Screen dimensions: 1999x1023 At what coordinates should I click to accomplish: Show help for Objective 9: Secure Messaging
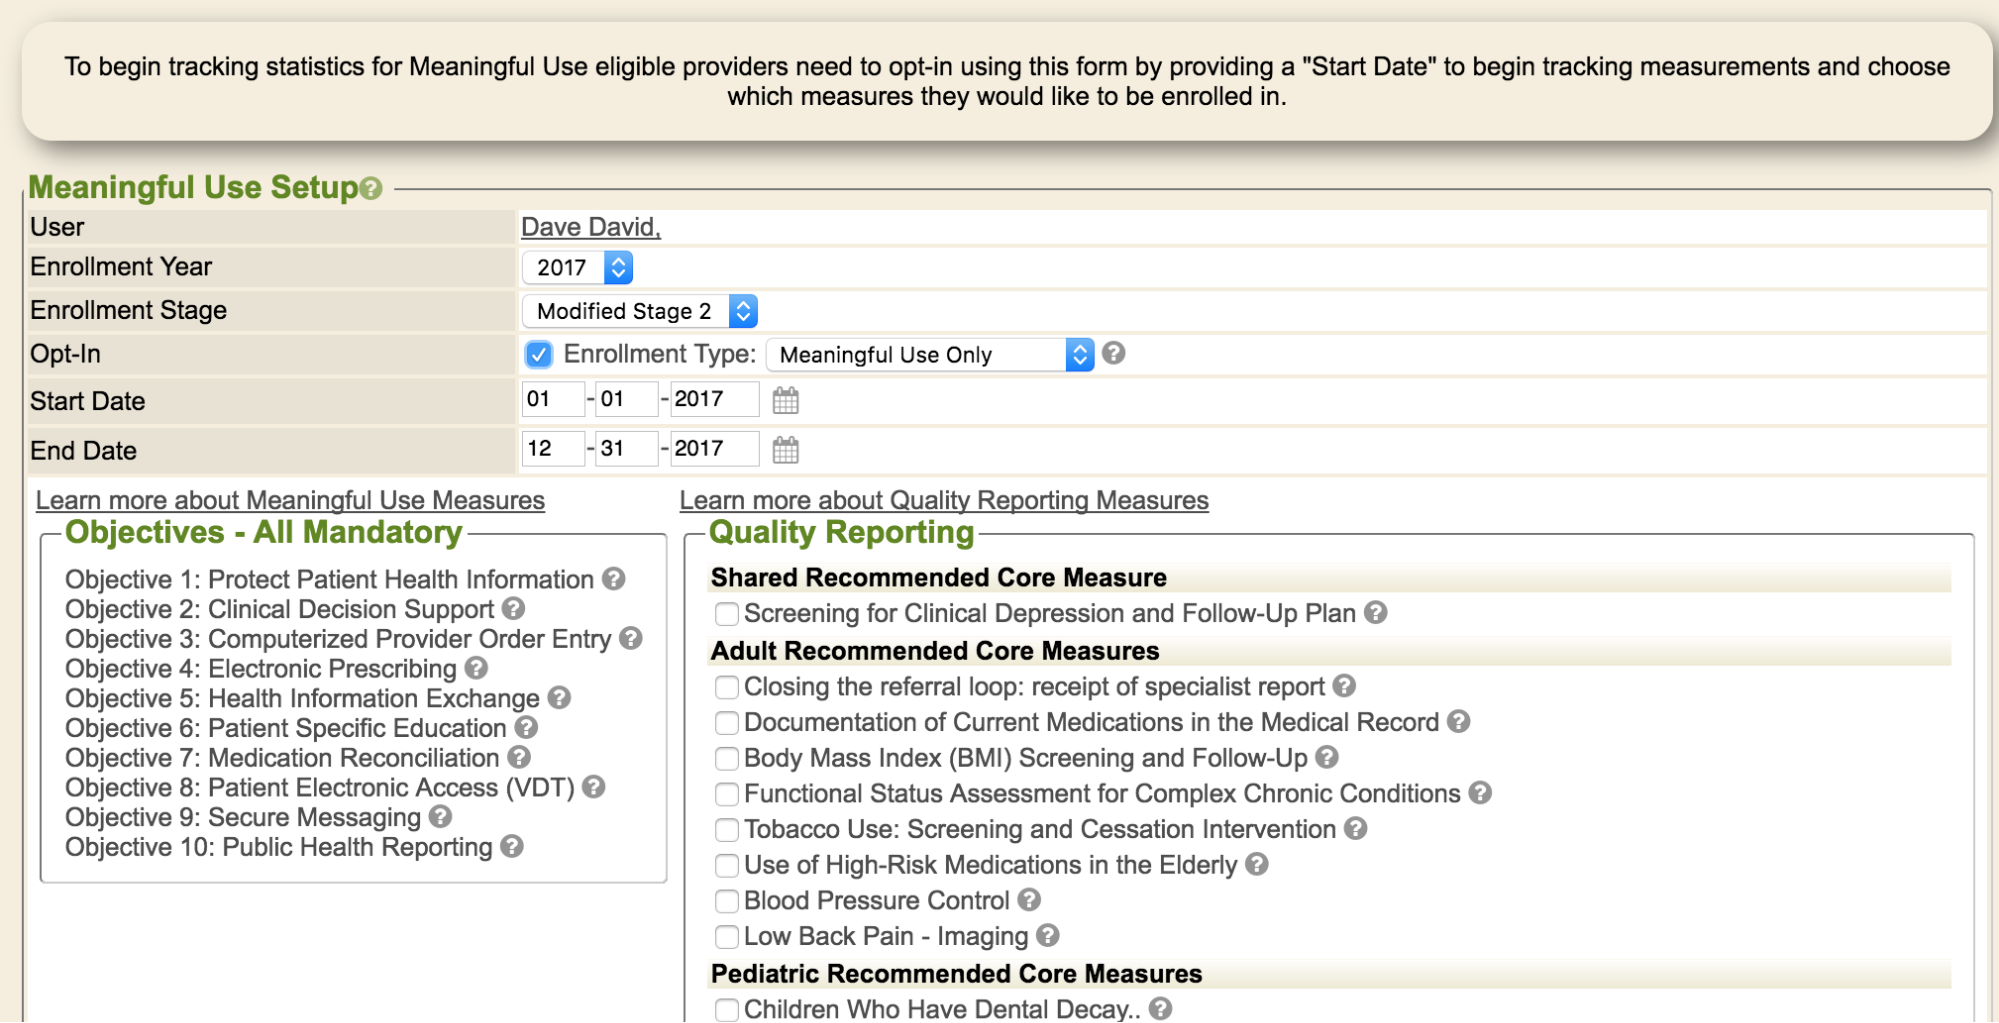tap(440, 816)
